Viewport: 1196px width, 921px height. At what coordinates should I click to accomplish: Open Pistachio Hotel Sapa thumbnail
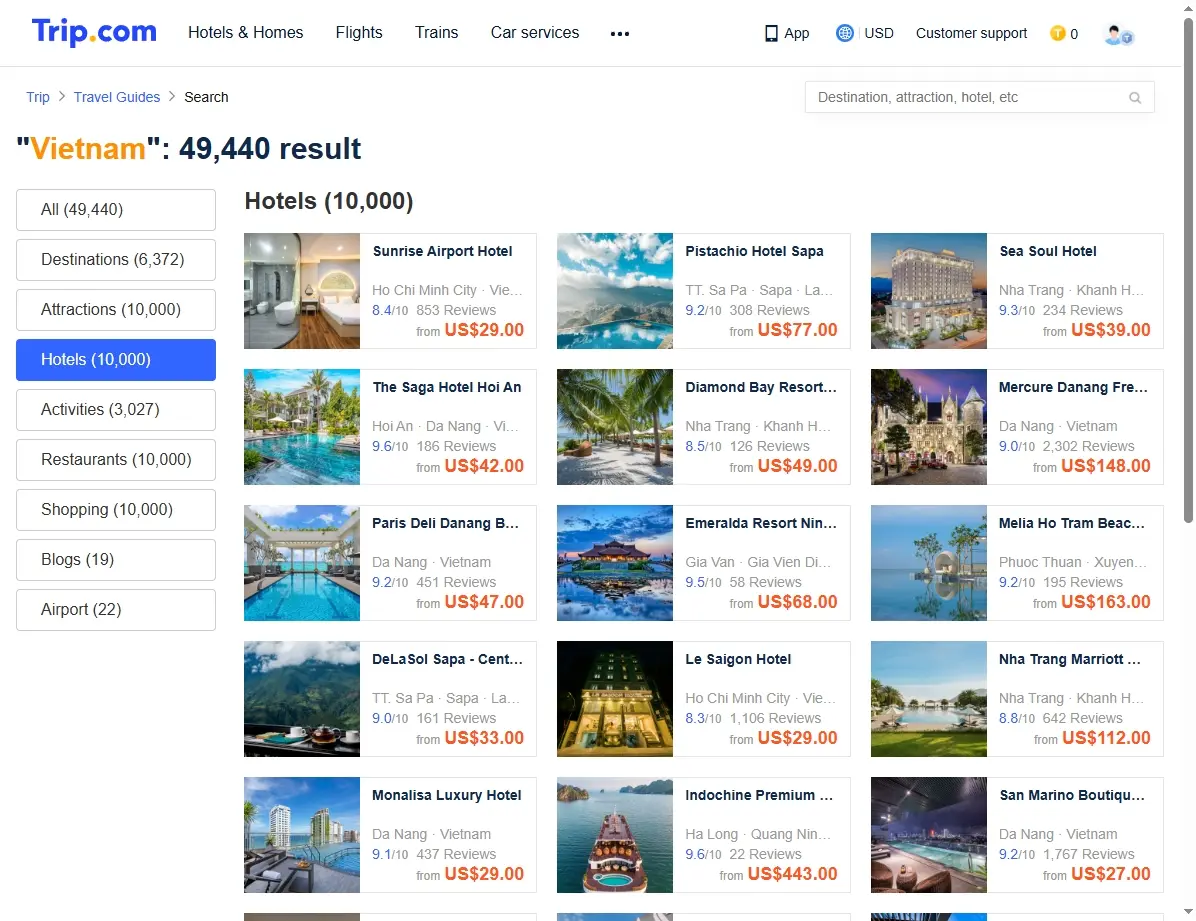point(615,291)
